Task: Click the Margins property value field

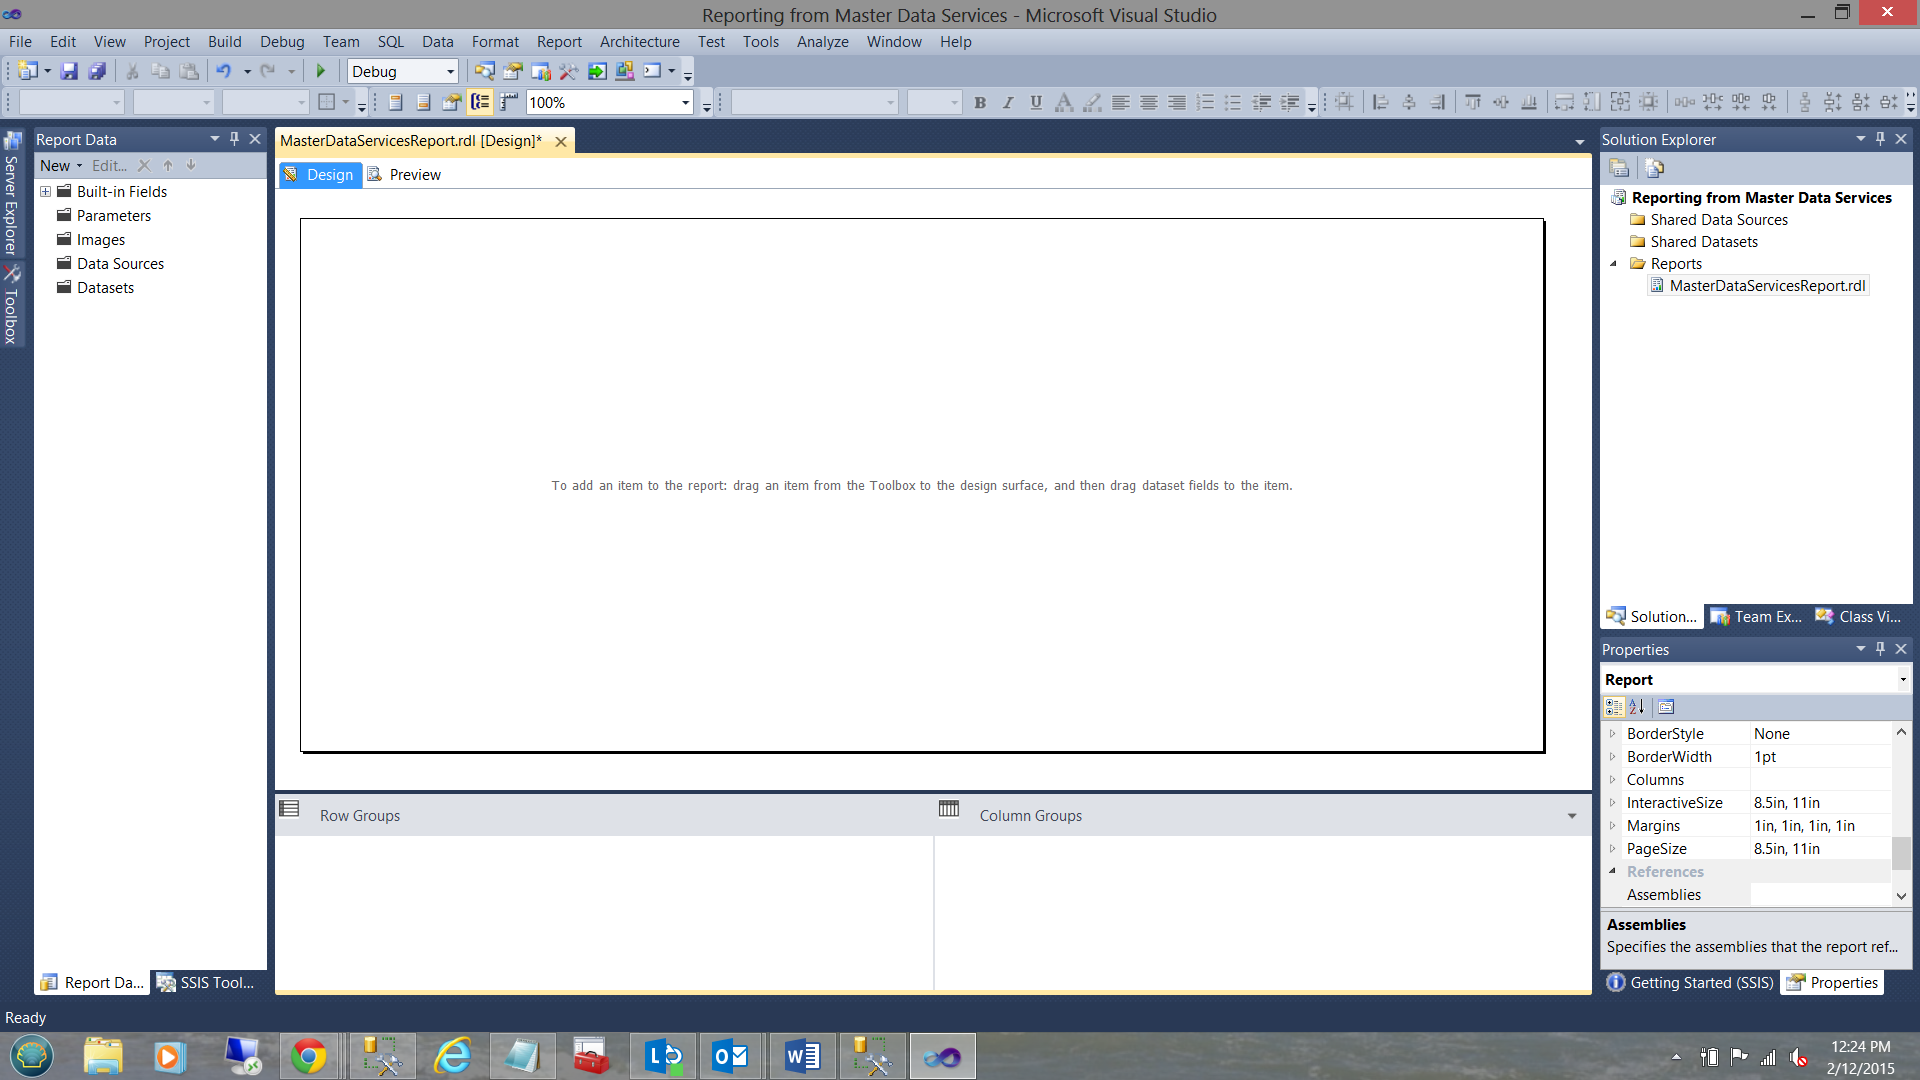Action: pyautogui.click(x=1820, y=826)
